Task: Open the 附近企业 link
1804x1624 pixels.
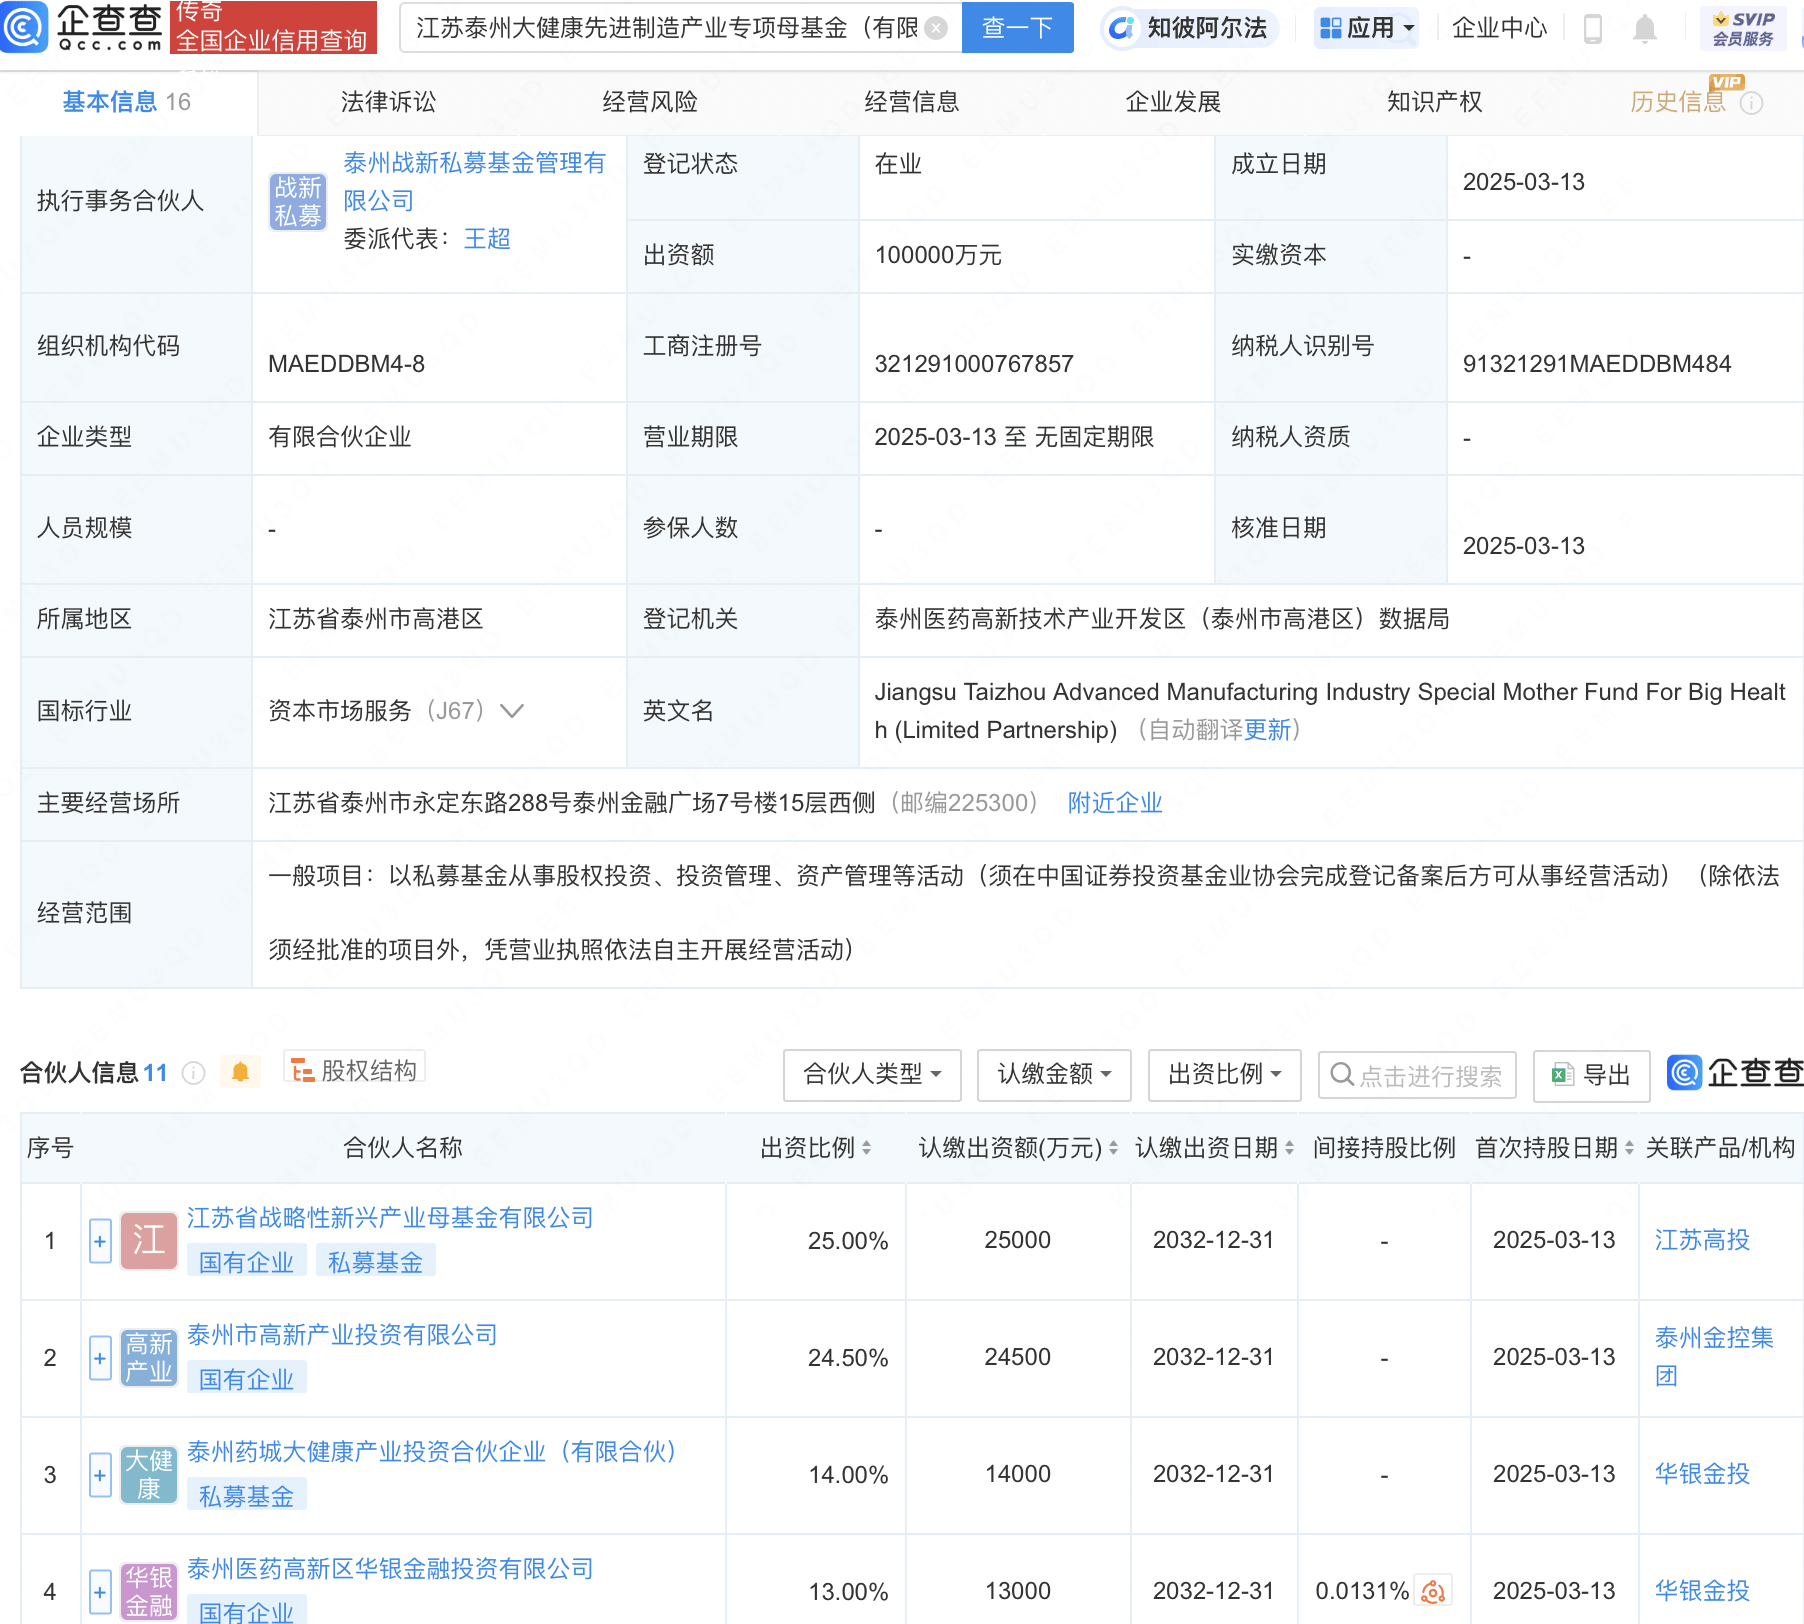Action: [x=1115, y=803]
